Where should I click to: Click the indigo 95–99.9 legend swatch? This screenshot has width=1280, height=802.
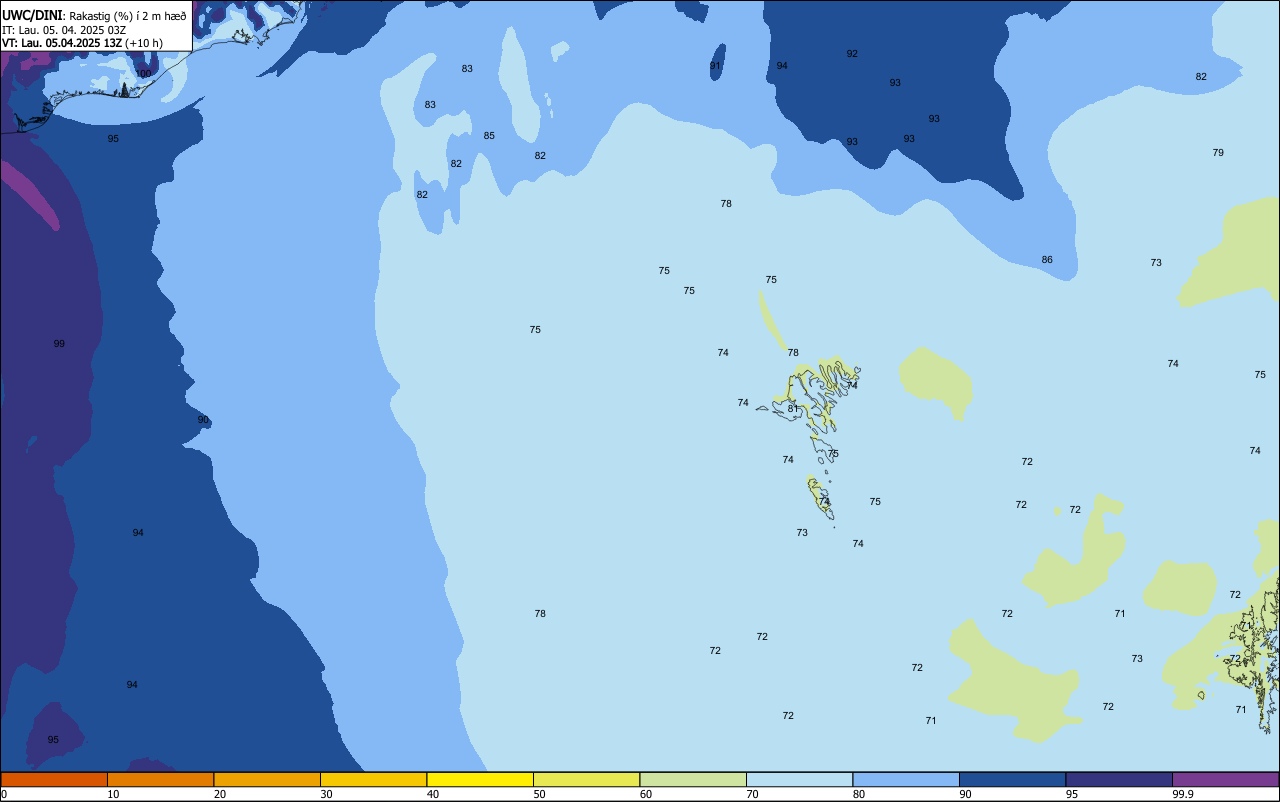click(x=1119, y=779)
